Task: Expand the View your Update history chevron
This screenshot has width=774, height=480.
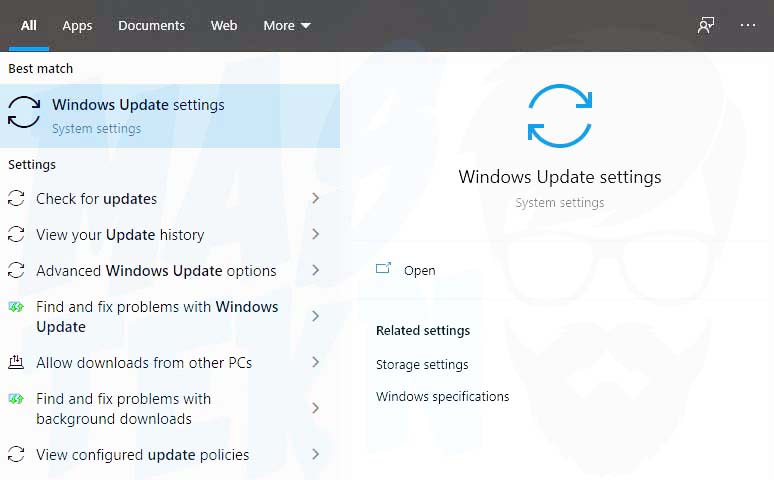Action: (315, 235)
